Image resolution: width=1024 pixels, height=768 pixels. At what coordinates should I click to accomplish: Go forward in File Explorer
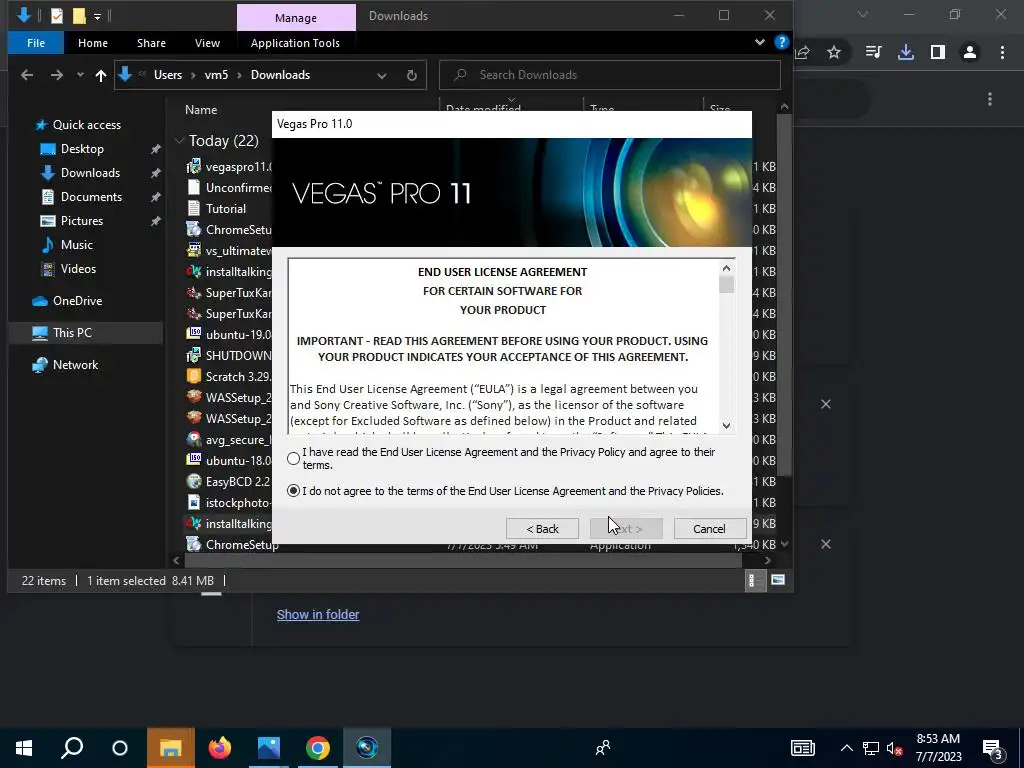tap(57, 75)
